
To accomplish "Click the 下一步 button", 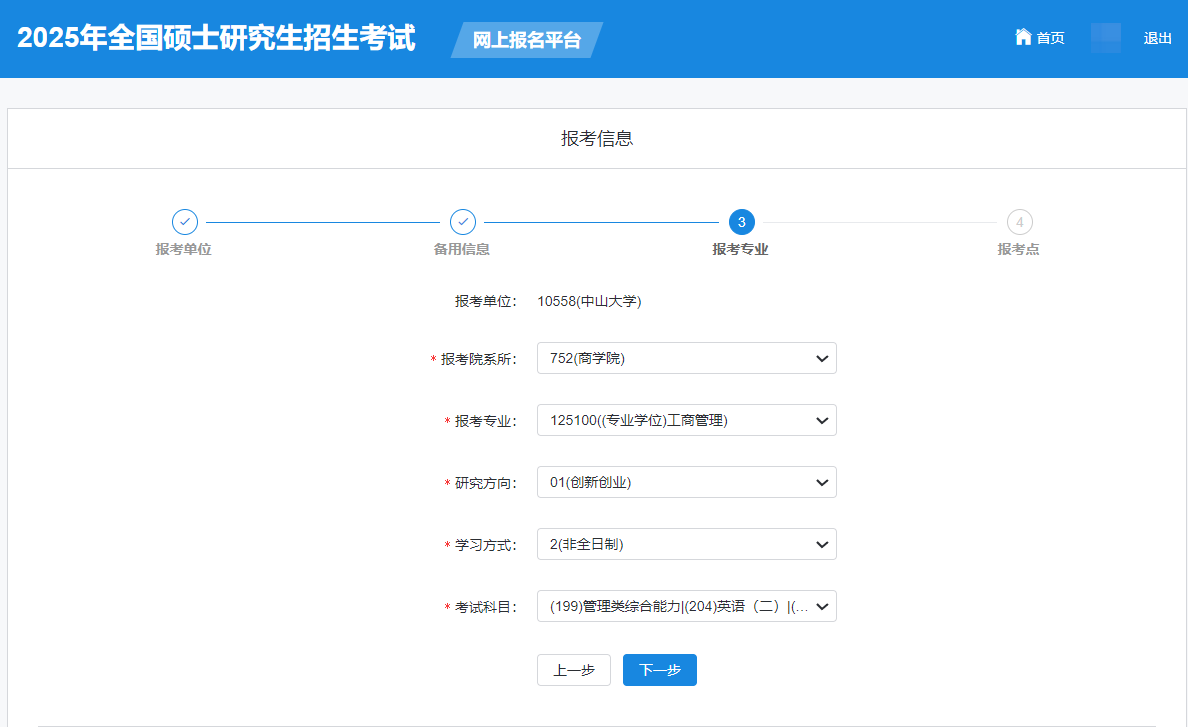I will [x=659, y=670].
